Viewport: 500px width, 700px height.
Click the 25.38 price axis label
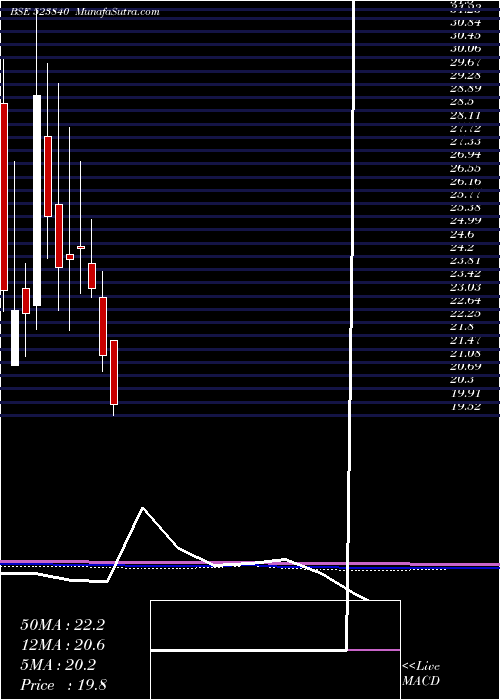(x=465, y=208)
